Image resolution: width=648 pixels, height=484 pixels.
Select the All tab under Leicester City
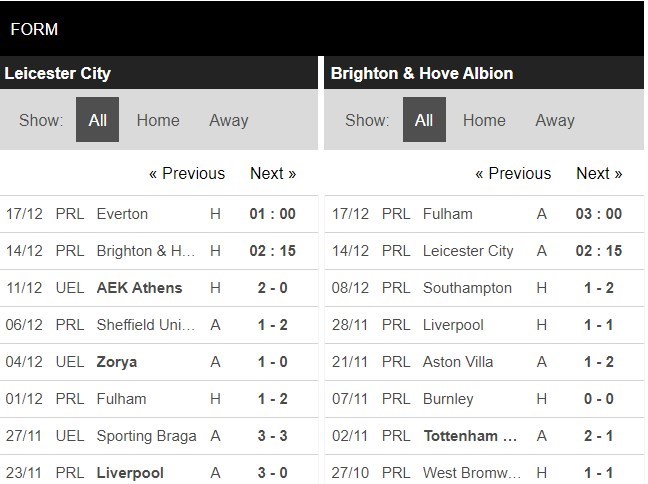click(97, 120)
